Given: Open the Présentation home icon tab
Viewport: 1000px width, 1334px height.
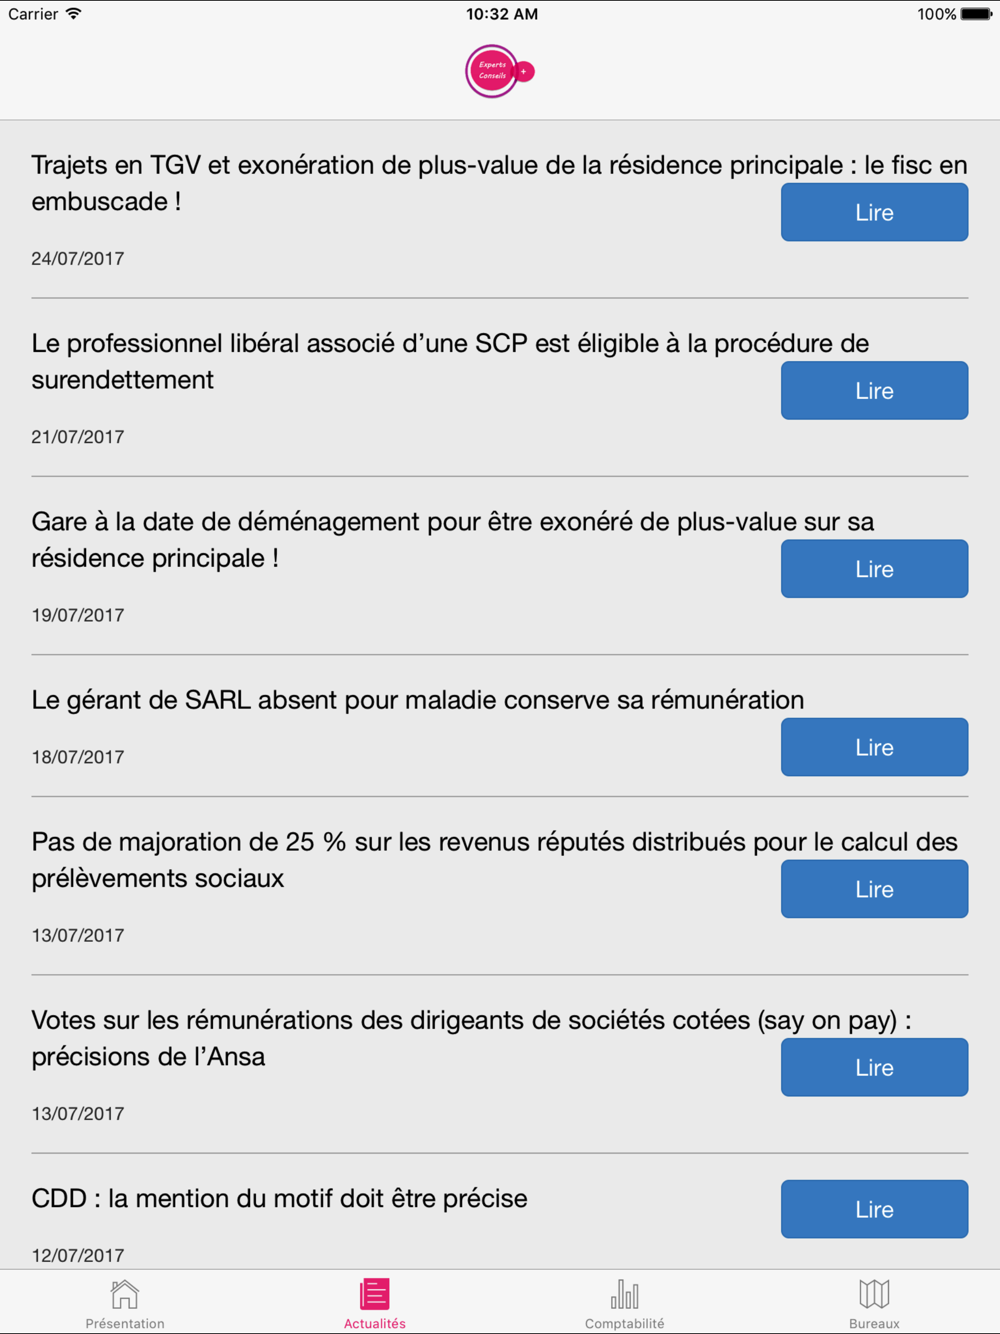Looking at the screenshot, I should tap(125, 1294).
